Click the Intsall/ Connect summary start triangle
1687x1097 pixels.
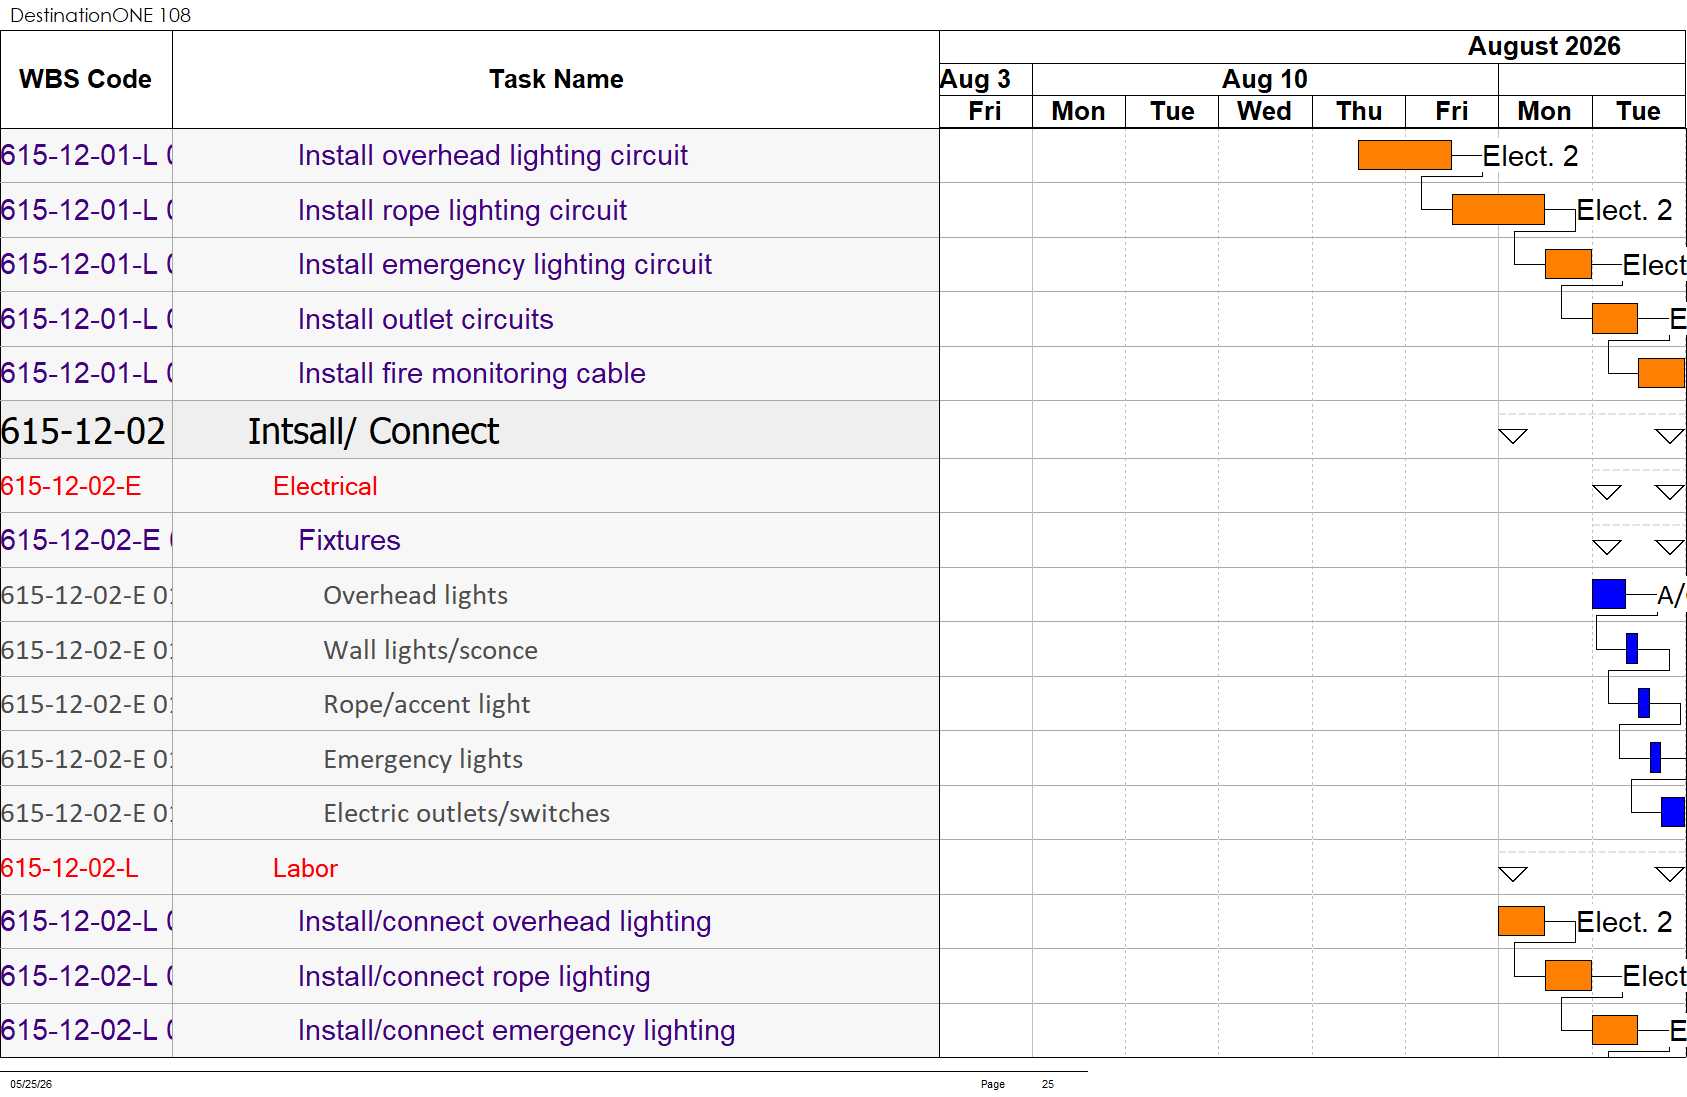(x=1513, y=436)
